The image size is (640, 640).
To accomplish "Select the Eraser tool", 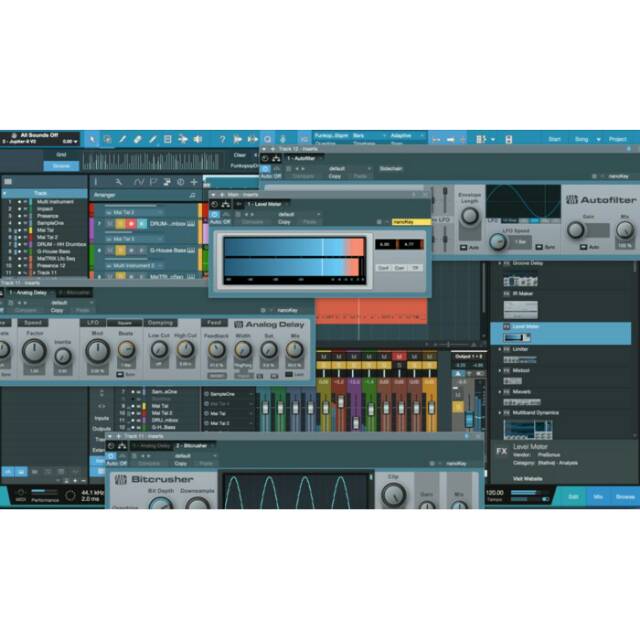I will coord(138,139).
